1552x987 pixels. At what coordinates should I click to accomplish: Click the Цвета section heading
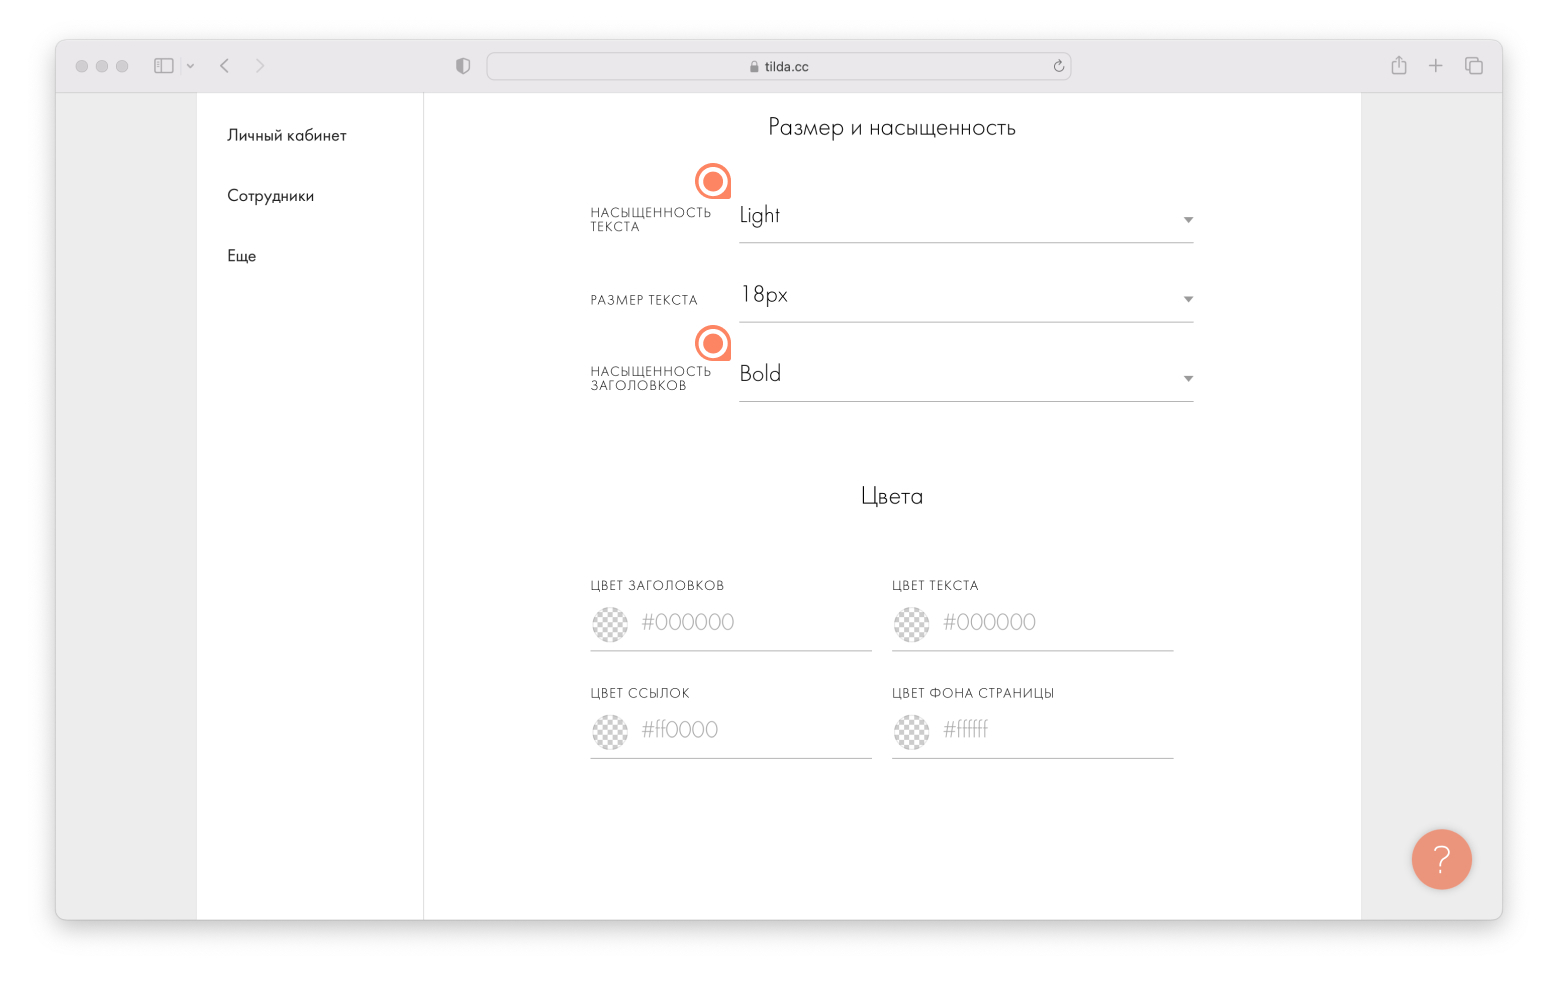coord(892,496)
